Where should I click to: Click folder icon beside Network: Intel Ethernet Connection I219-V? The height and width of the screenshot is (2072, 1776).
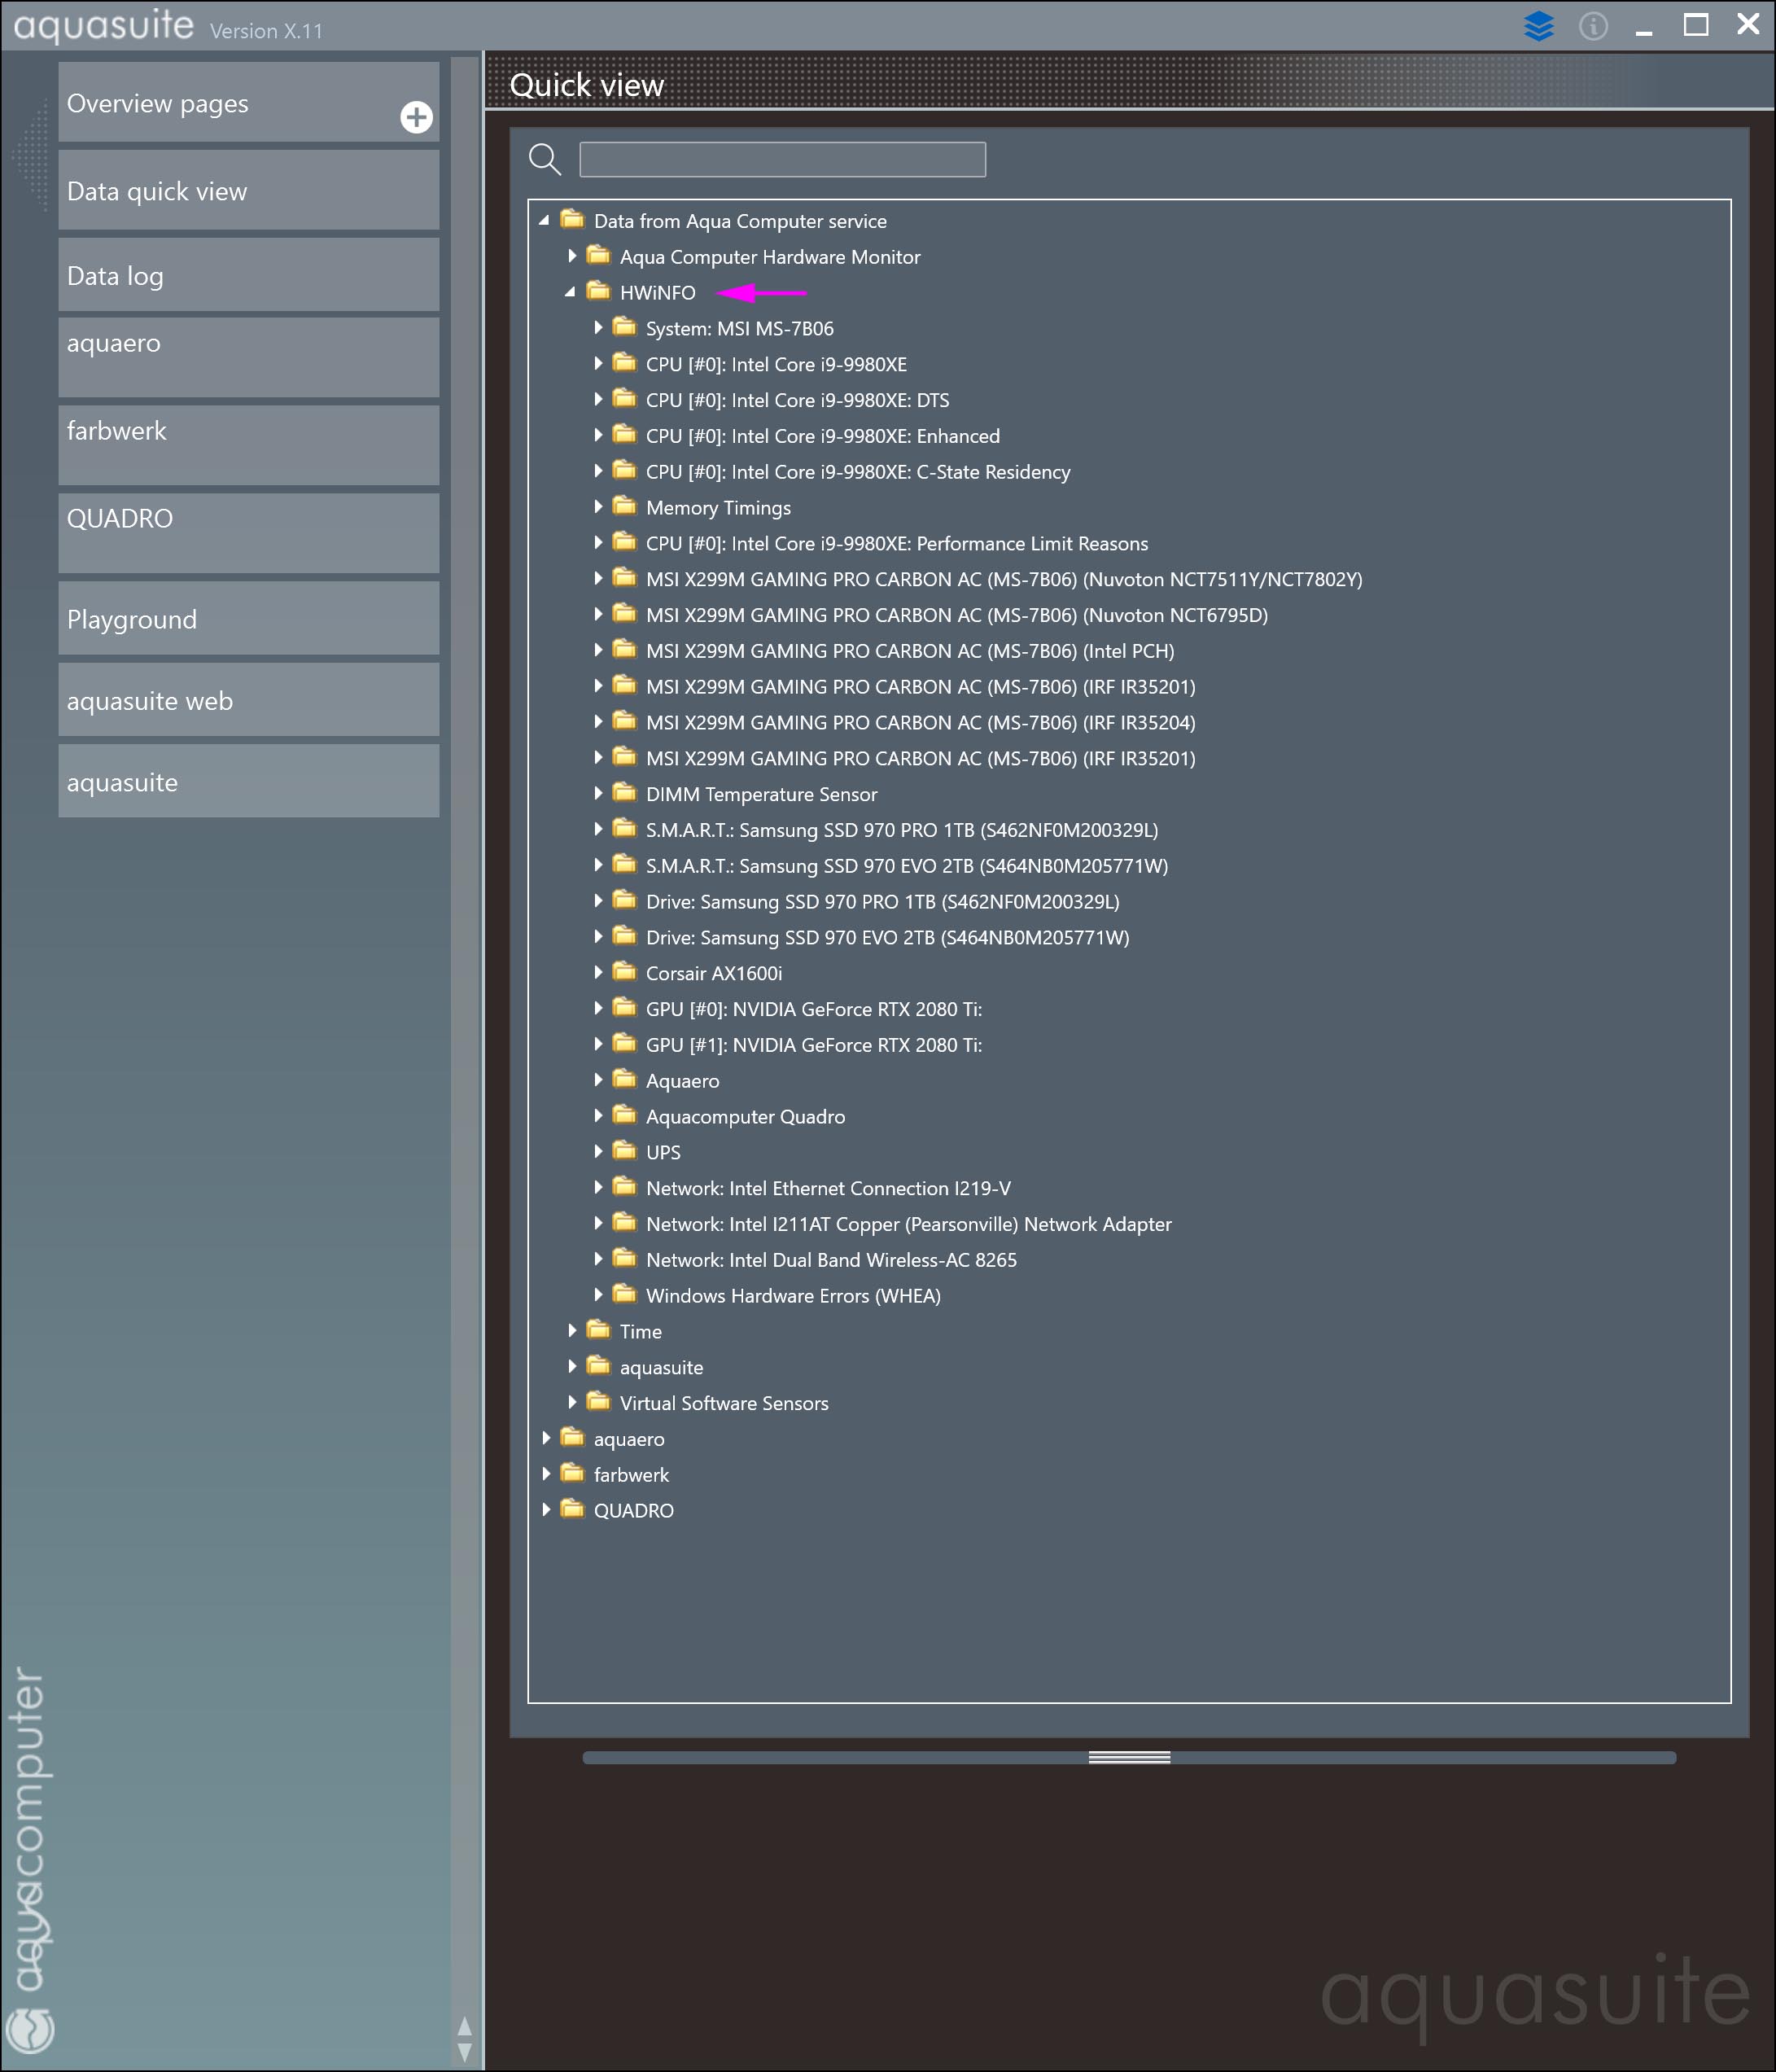click(624, 1187)
